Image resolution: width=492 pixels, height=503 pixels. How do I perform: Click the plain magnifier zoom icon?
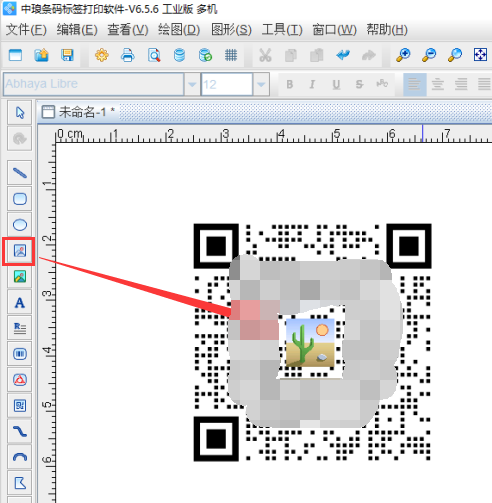pos(455,55)
